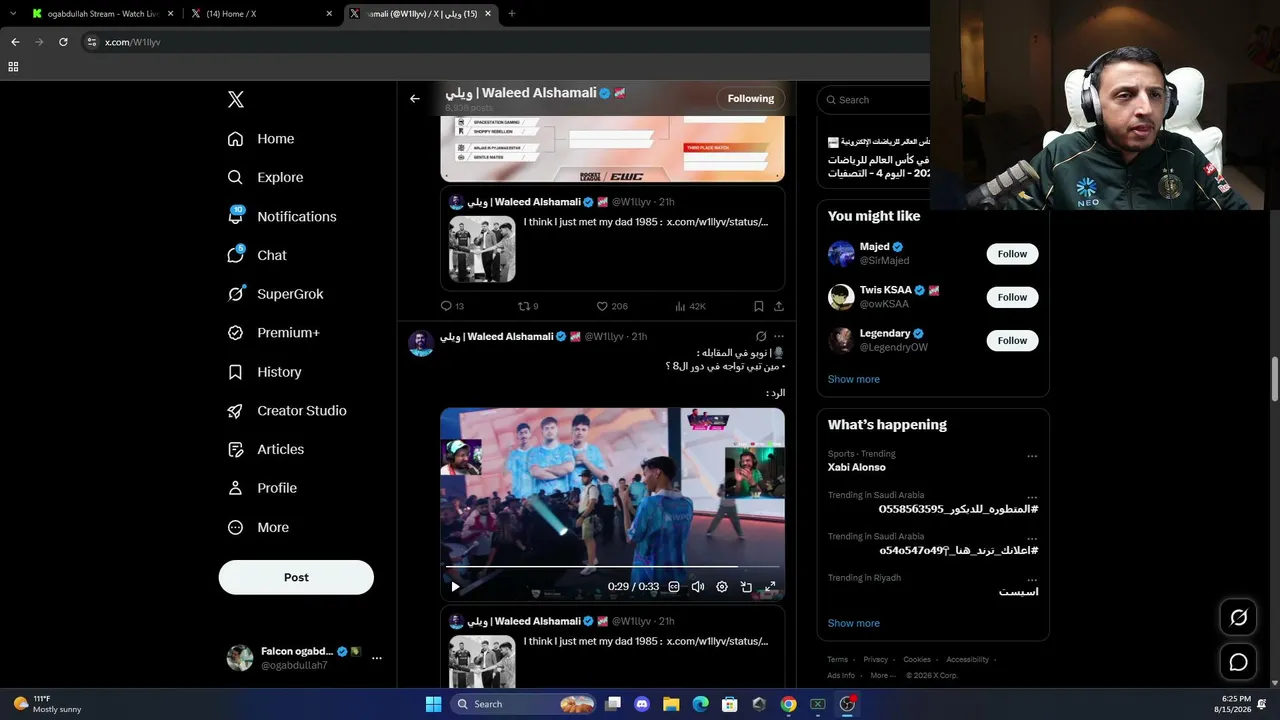
Task: Mute the video volume
Action: point(698,587)
